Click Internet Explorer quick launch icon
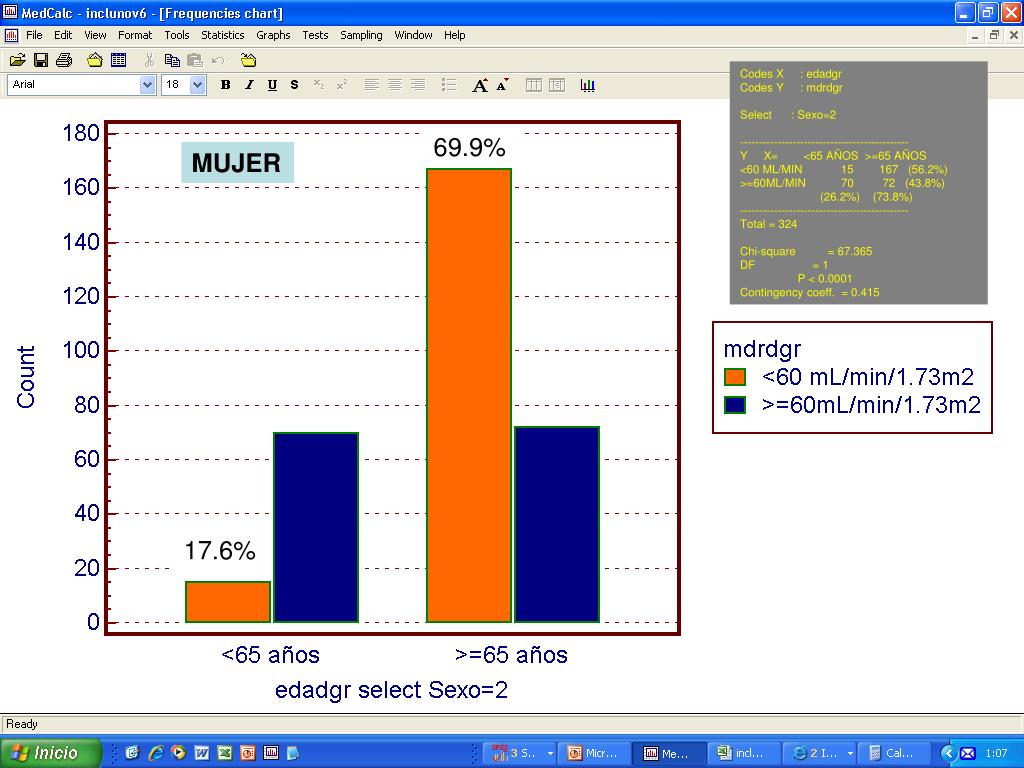 (155, 753)
